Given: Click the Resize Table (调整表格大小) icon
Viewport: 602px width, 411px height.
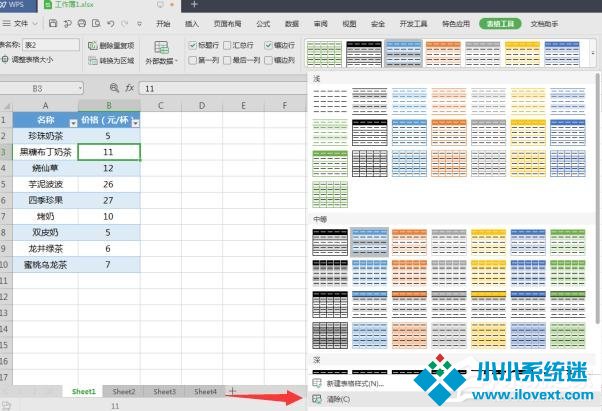Looking at the screenshot, I should point(5,61).
